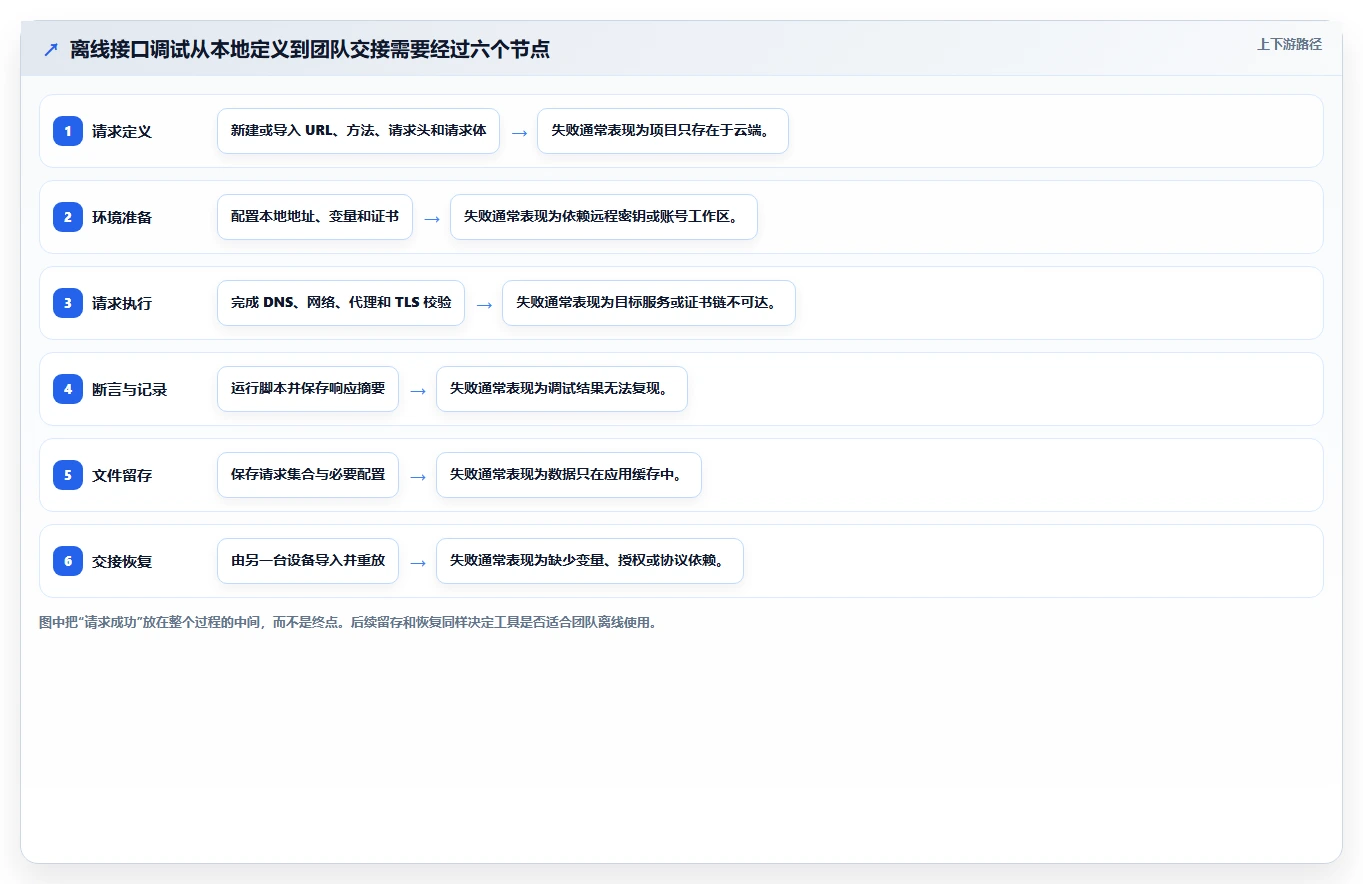Click step label 请求执行
The height and width of the screenshot is (884, 1363).
coord(122,303)
